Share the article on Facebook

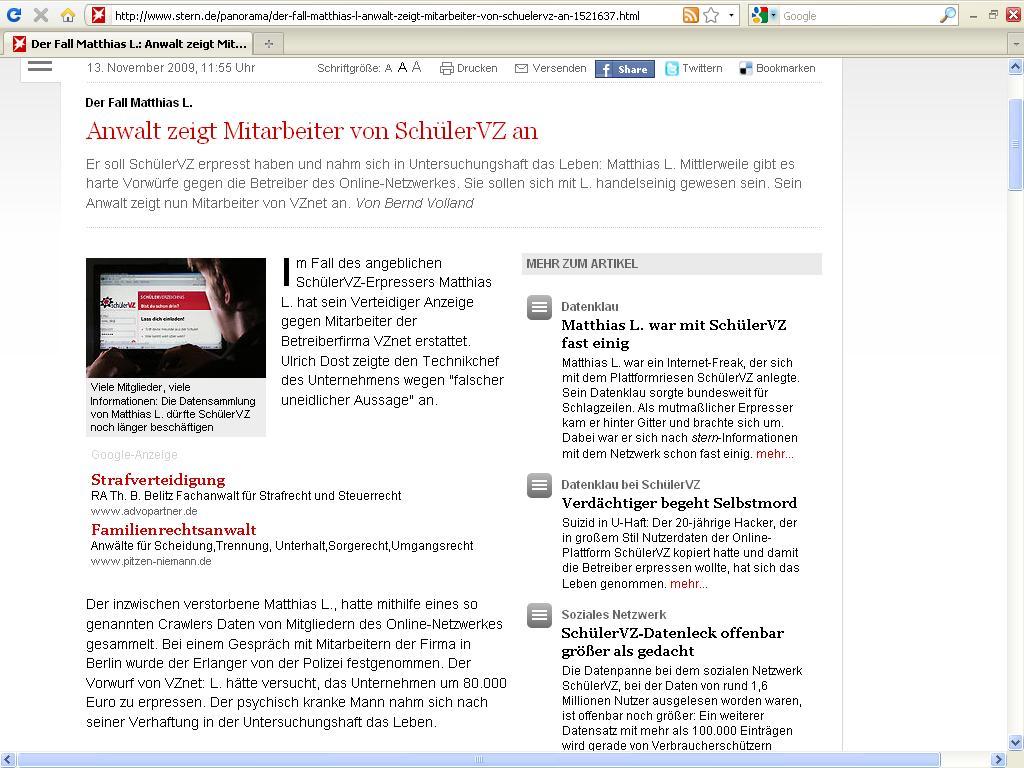[625, 69]
